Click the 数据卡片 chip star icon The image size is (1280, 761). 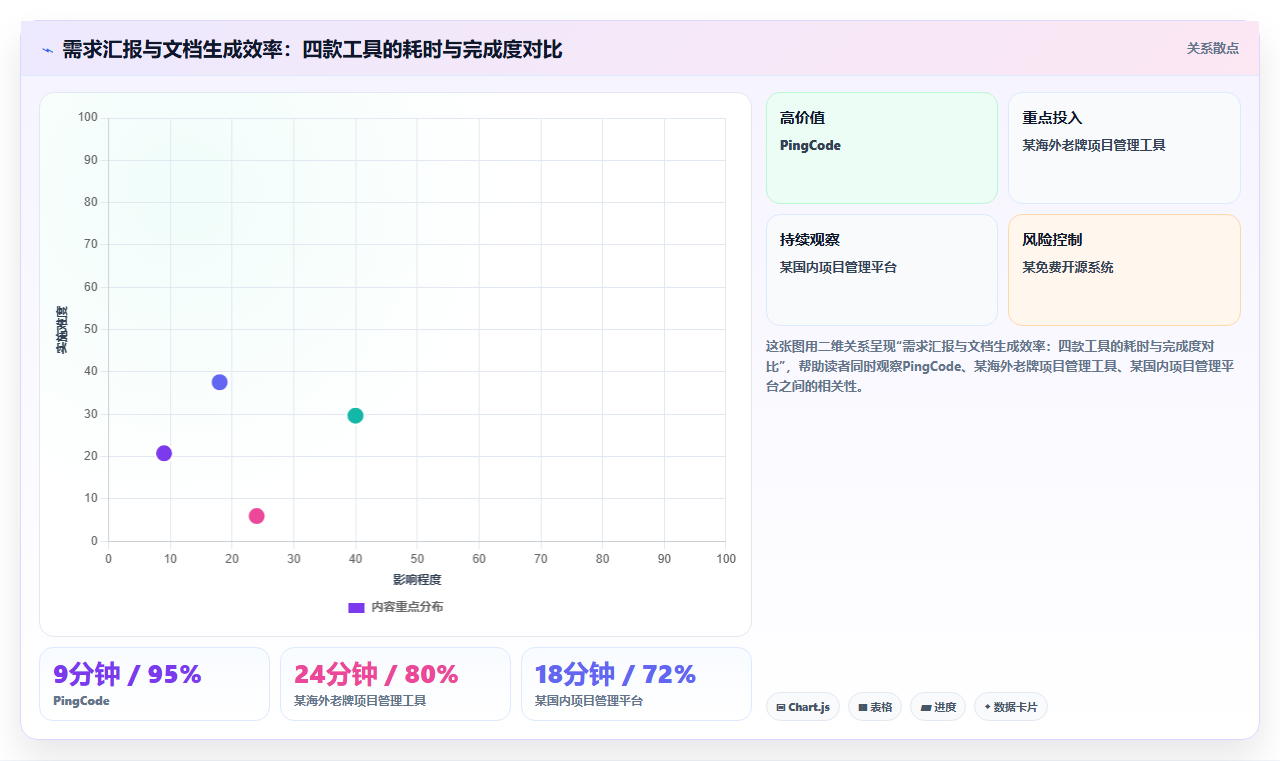coord(988,707)
